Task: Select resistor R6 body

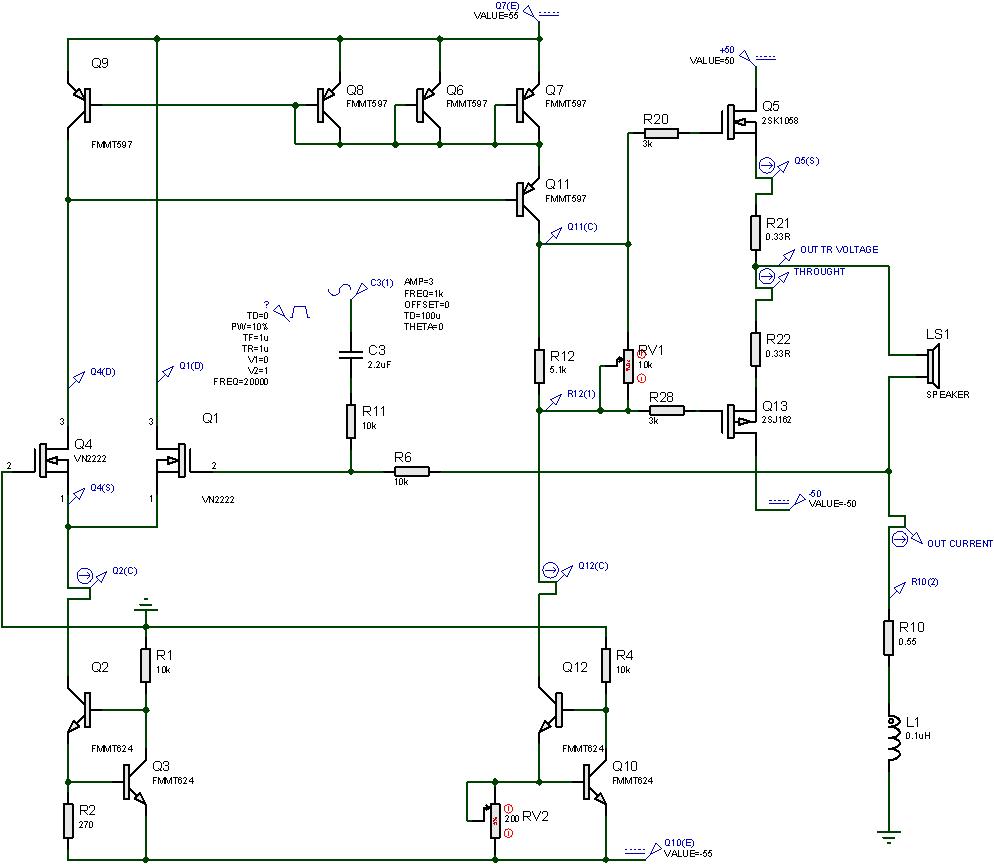Action: [x=412, y=472]
